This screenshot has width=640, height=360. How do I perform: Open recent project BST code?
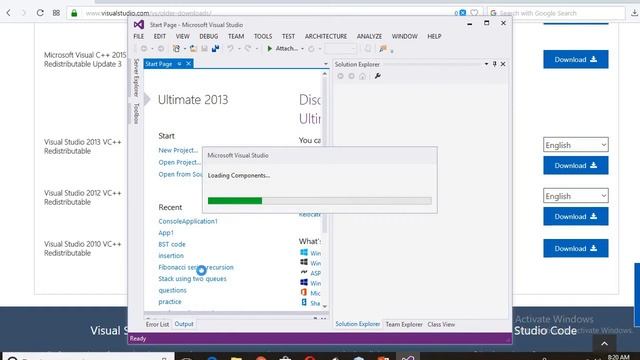click(172, 244)
